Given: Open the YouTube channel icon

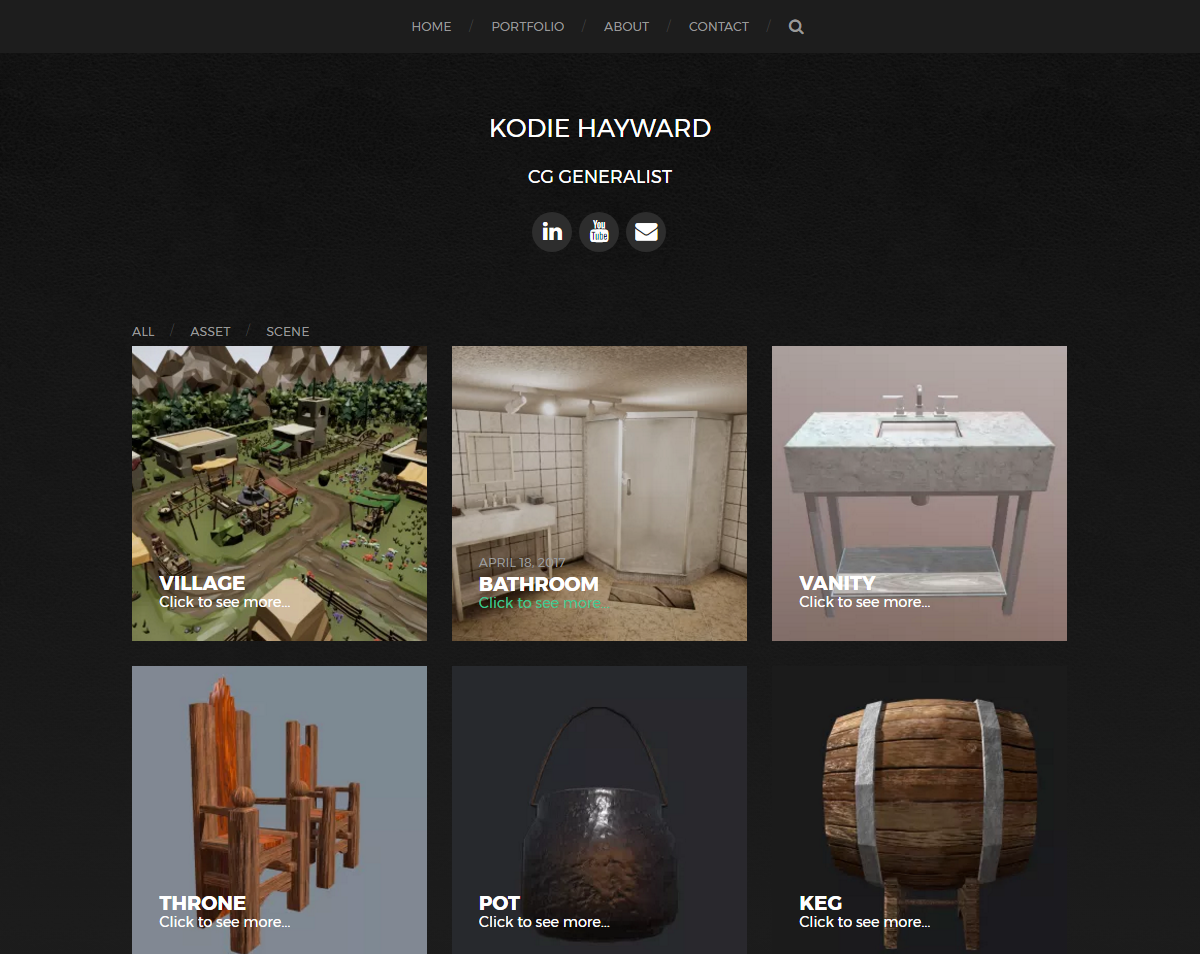Looking at the screenshot, I should click(x=599, y=232).
